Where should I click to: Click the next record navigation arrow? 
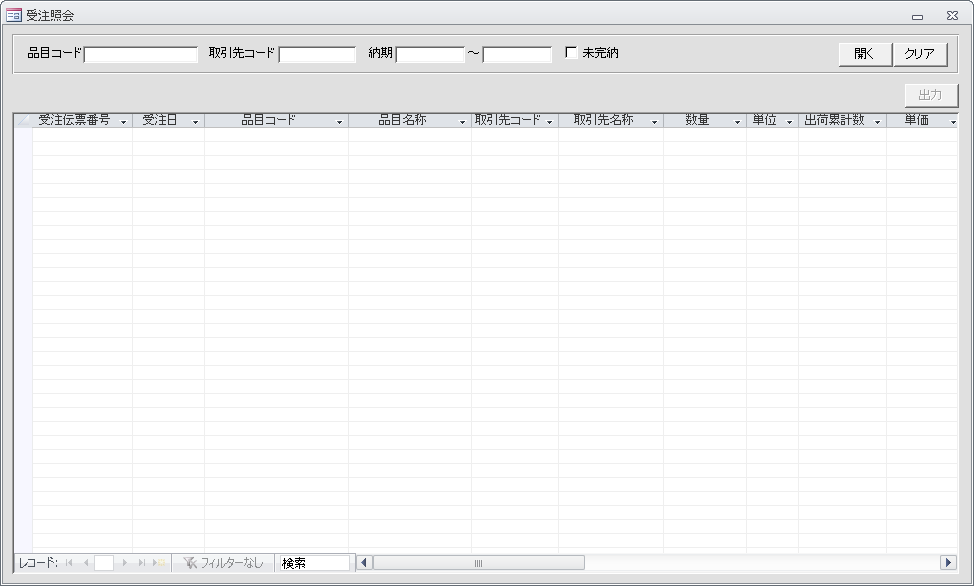point(125,563)
